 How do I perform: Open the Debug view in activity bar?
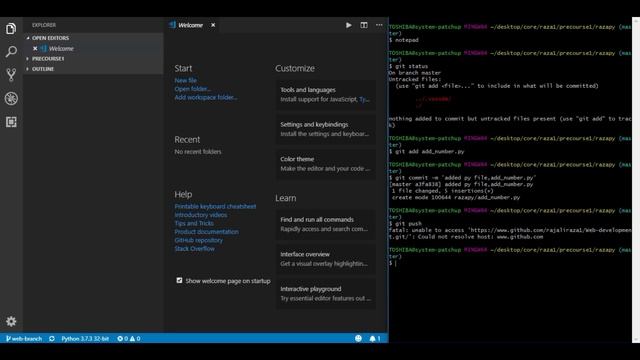(11, 98)
